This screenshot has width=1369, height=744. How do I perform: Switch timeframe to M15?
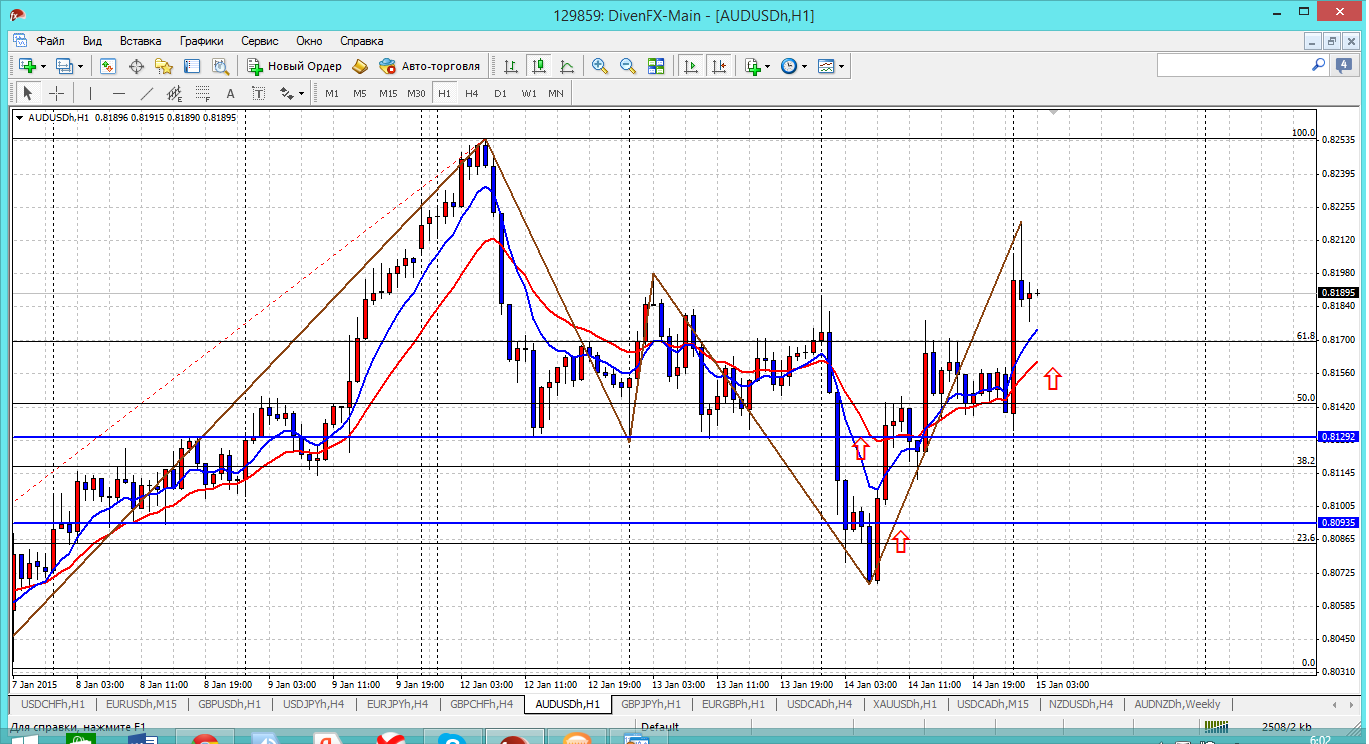tap(388, 93)
